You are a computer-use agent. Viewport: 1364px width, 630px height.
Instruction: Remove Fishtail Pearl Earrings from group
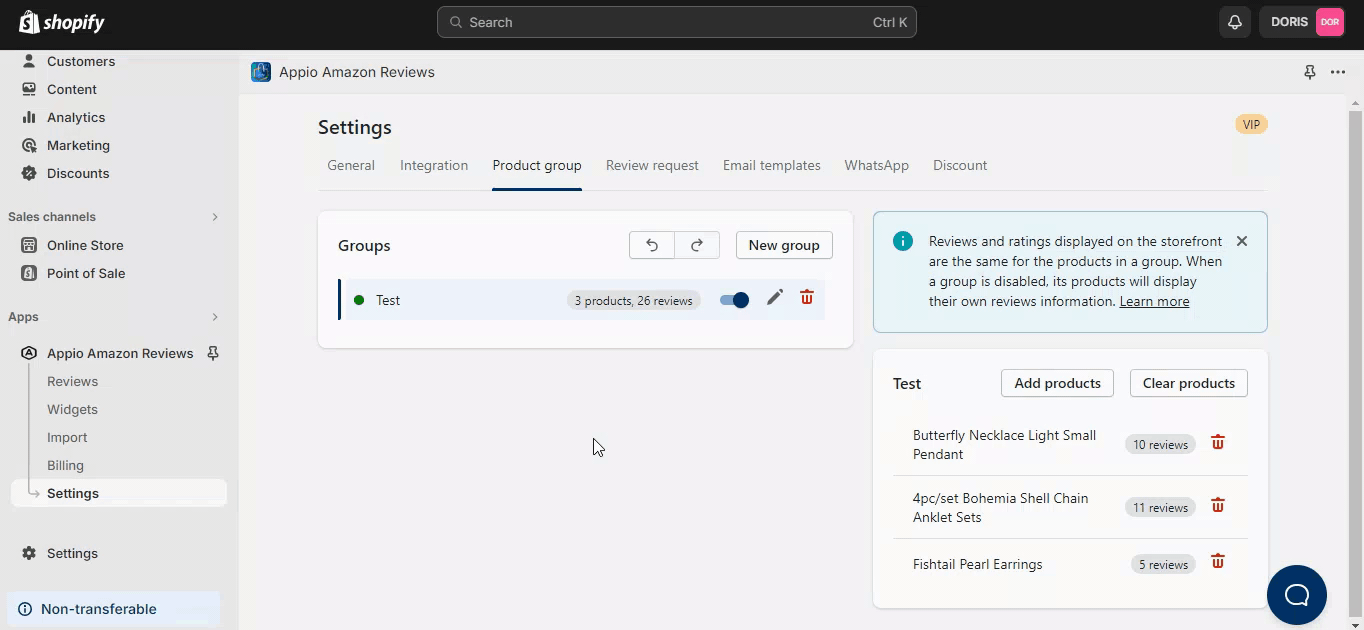pos(1218,562)
